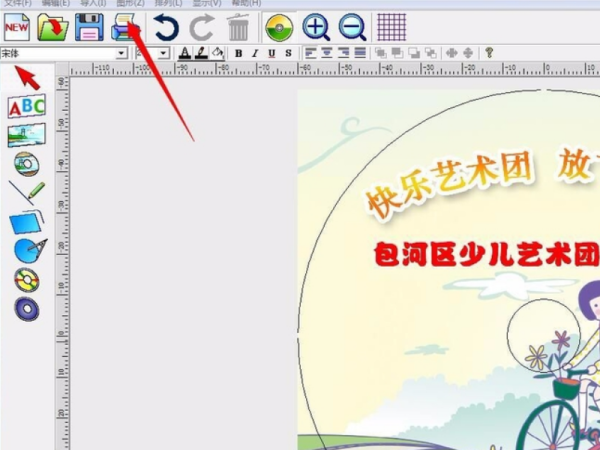Zoom in with the plus magnifier
The height and width of the screenshot is (450, 600).
click(316, 27)
